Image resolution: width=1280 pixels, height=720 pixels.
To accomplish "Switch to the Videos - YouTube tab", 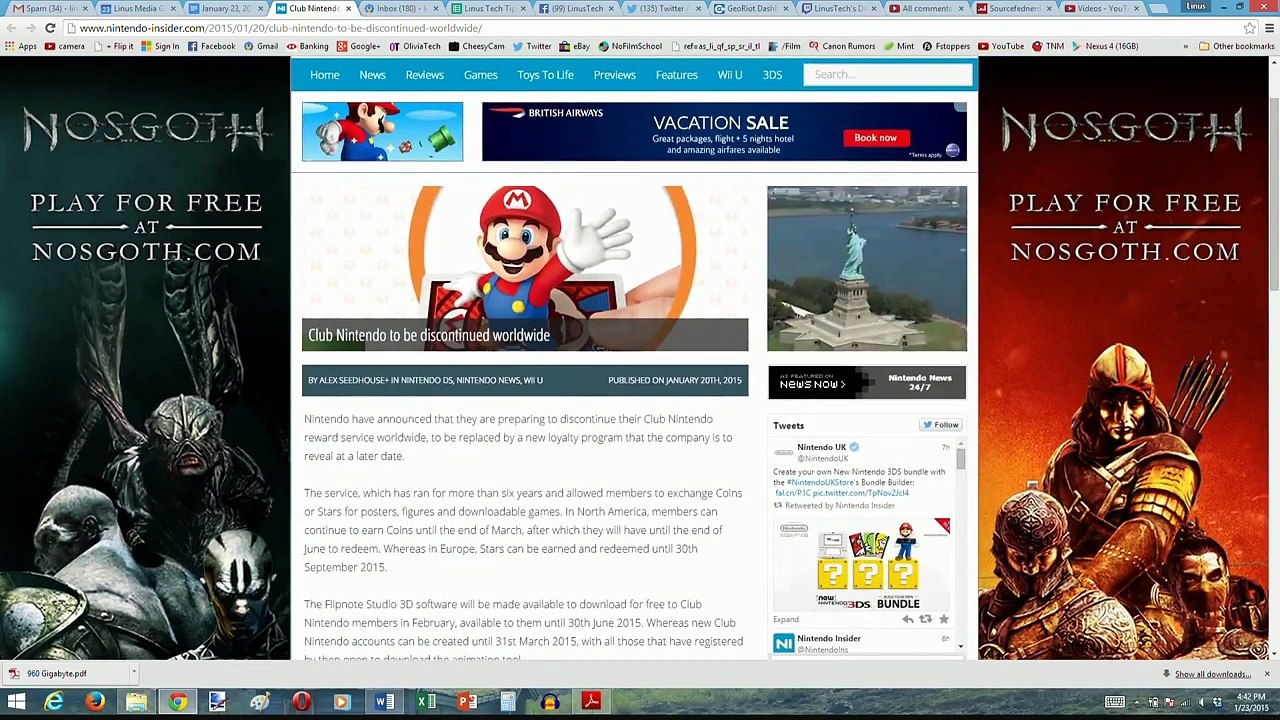I will point(1101,9).
